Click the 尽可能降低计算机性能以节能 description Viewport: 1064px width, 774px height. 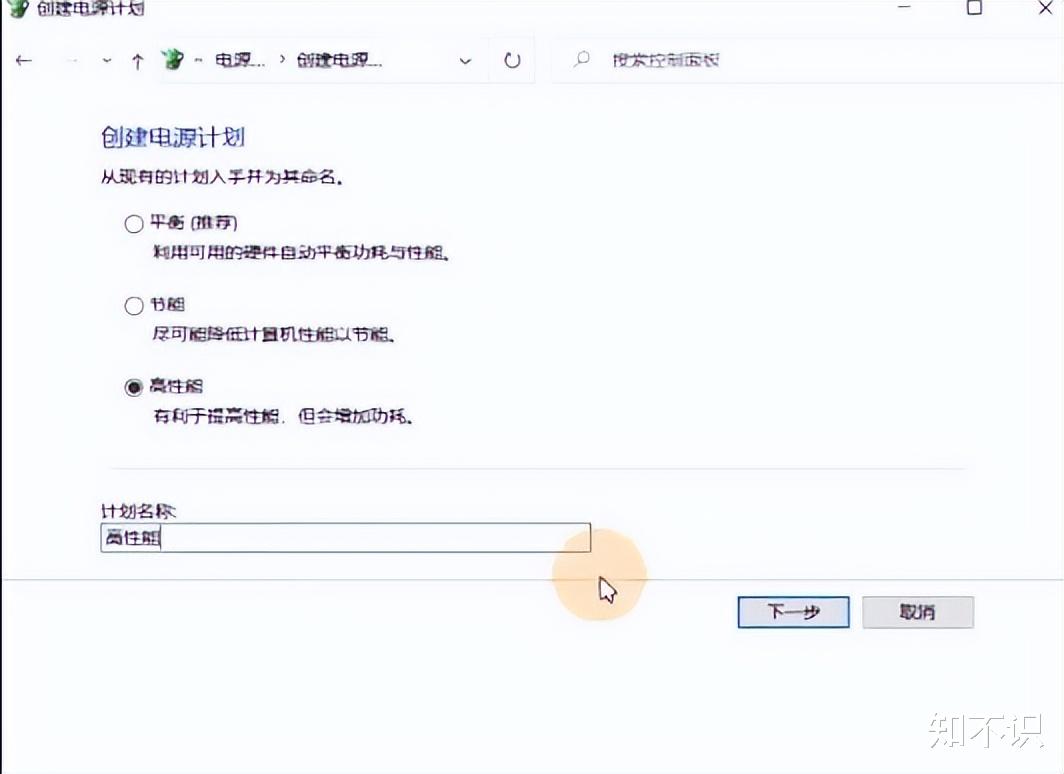273,334
